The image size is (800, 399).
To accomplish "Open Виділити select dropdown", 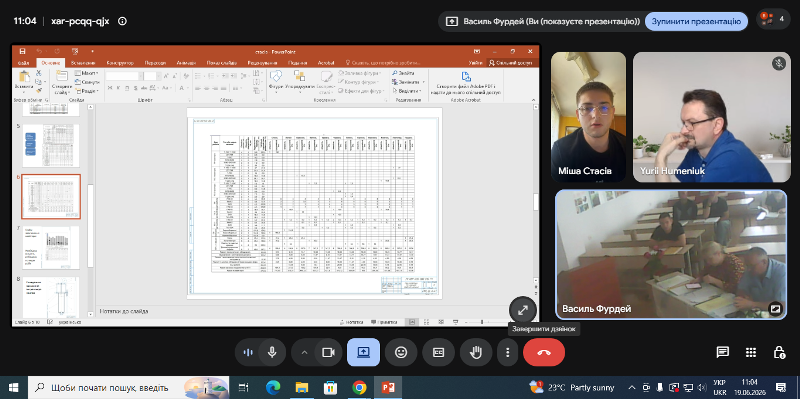I will point(406,91).
